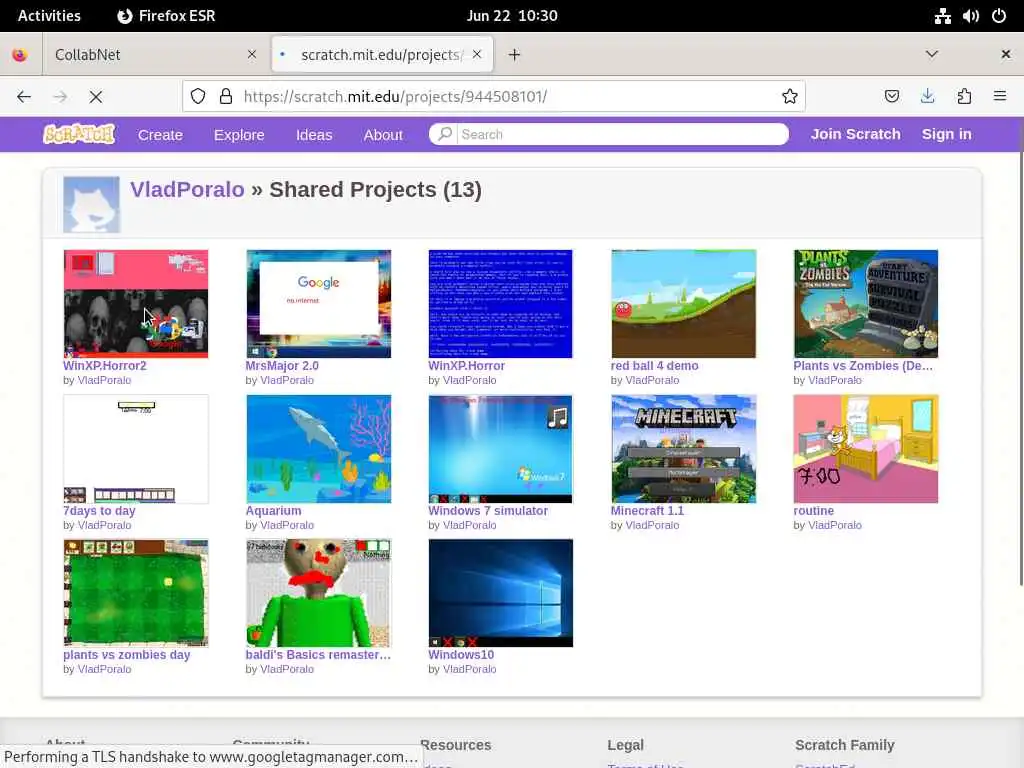Image resolution: width=1024 pixels, height=768 pixels.
Task: Click the routine title link
Action: coord(814,511)
